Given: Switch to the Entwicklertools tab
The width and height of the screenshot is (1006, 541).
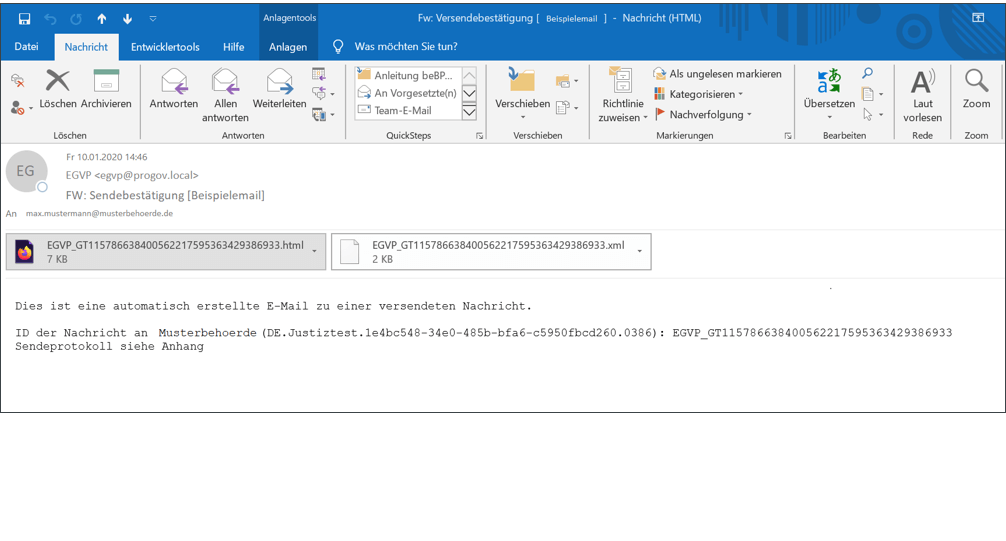Looking at the screenshot, I should pyautogui.click(x=165, y=47).
